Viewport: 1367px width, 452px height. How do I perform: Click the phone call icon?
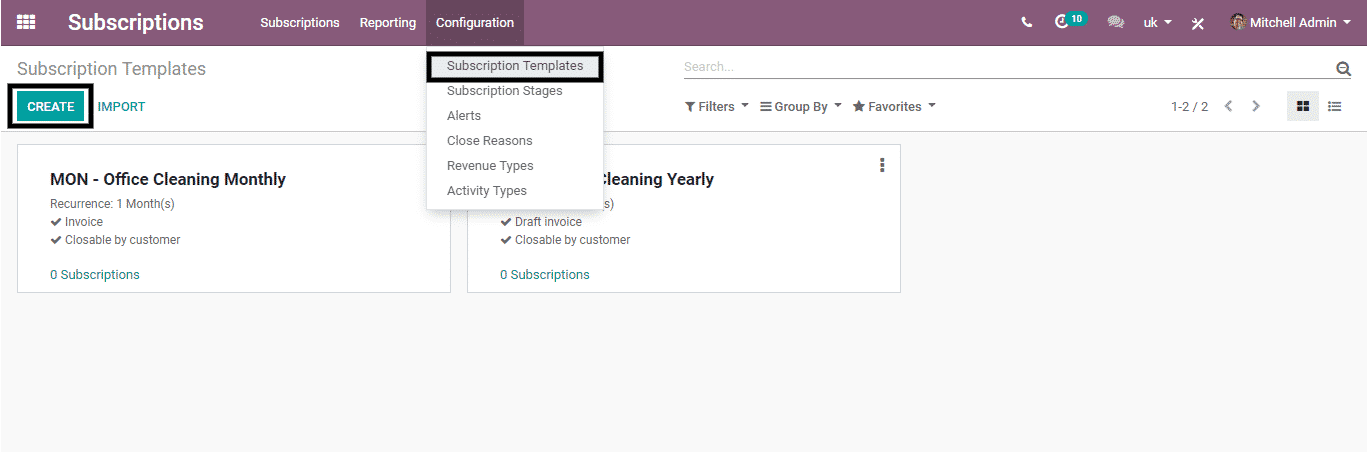[x=1026, y=22]
